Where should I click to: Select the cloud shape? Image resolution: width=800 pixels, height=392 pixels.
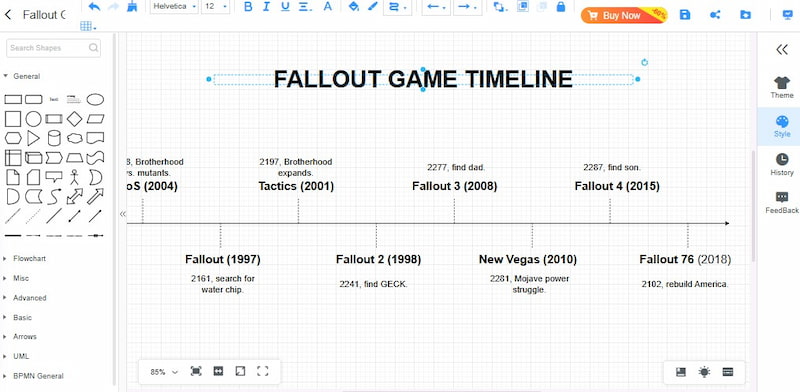point(74,138)
